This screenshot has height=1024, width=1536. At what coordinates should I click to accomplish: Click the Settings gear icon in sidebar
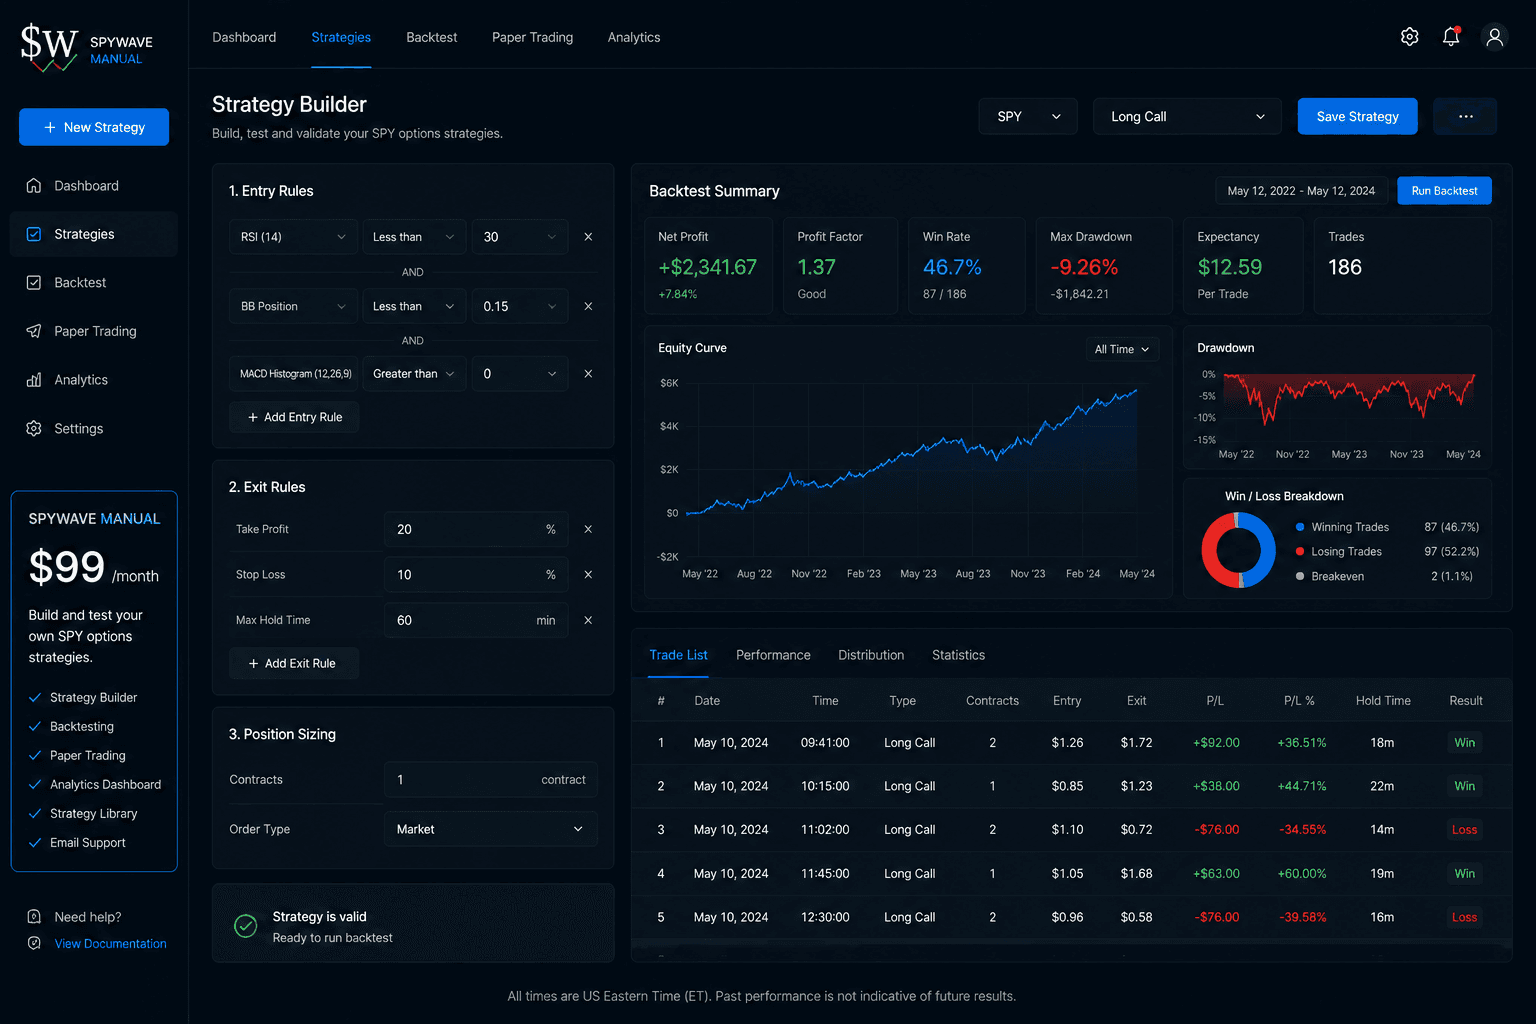(x=34, y=428)
